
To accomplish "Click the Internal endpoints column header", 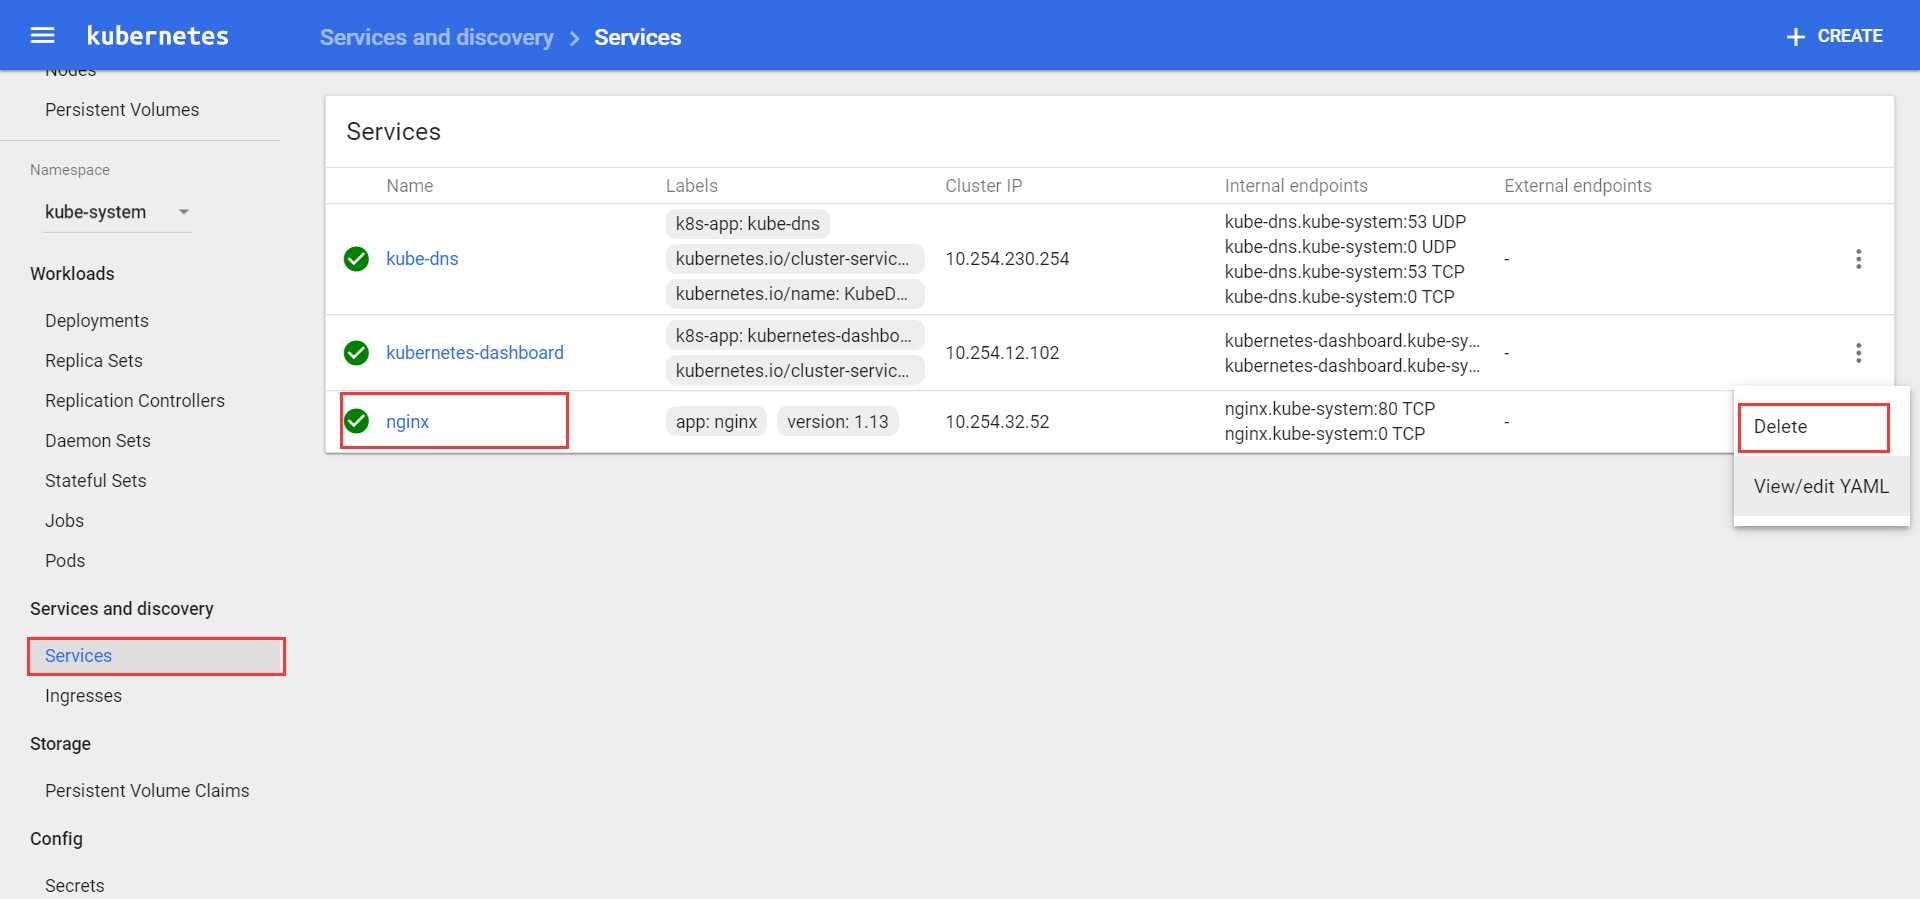I will [1296, 185].
